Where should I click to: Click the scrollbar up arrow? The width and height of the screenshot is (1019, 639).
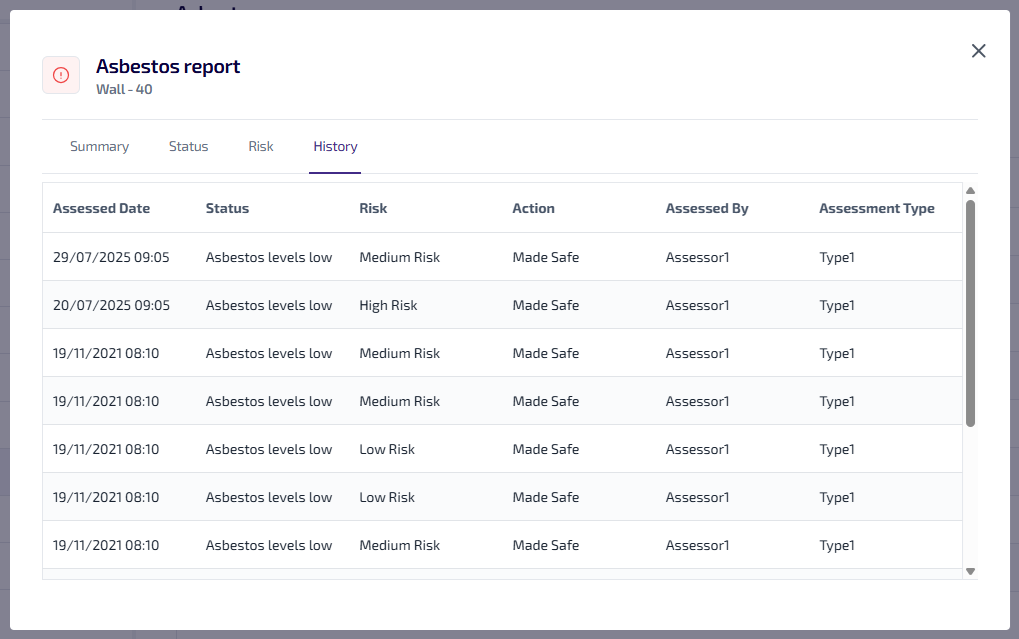(970, 190)
